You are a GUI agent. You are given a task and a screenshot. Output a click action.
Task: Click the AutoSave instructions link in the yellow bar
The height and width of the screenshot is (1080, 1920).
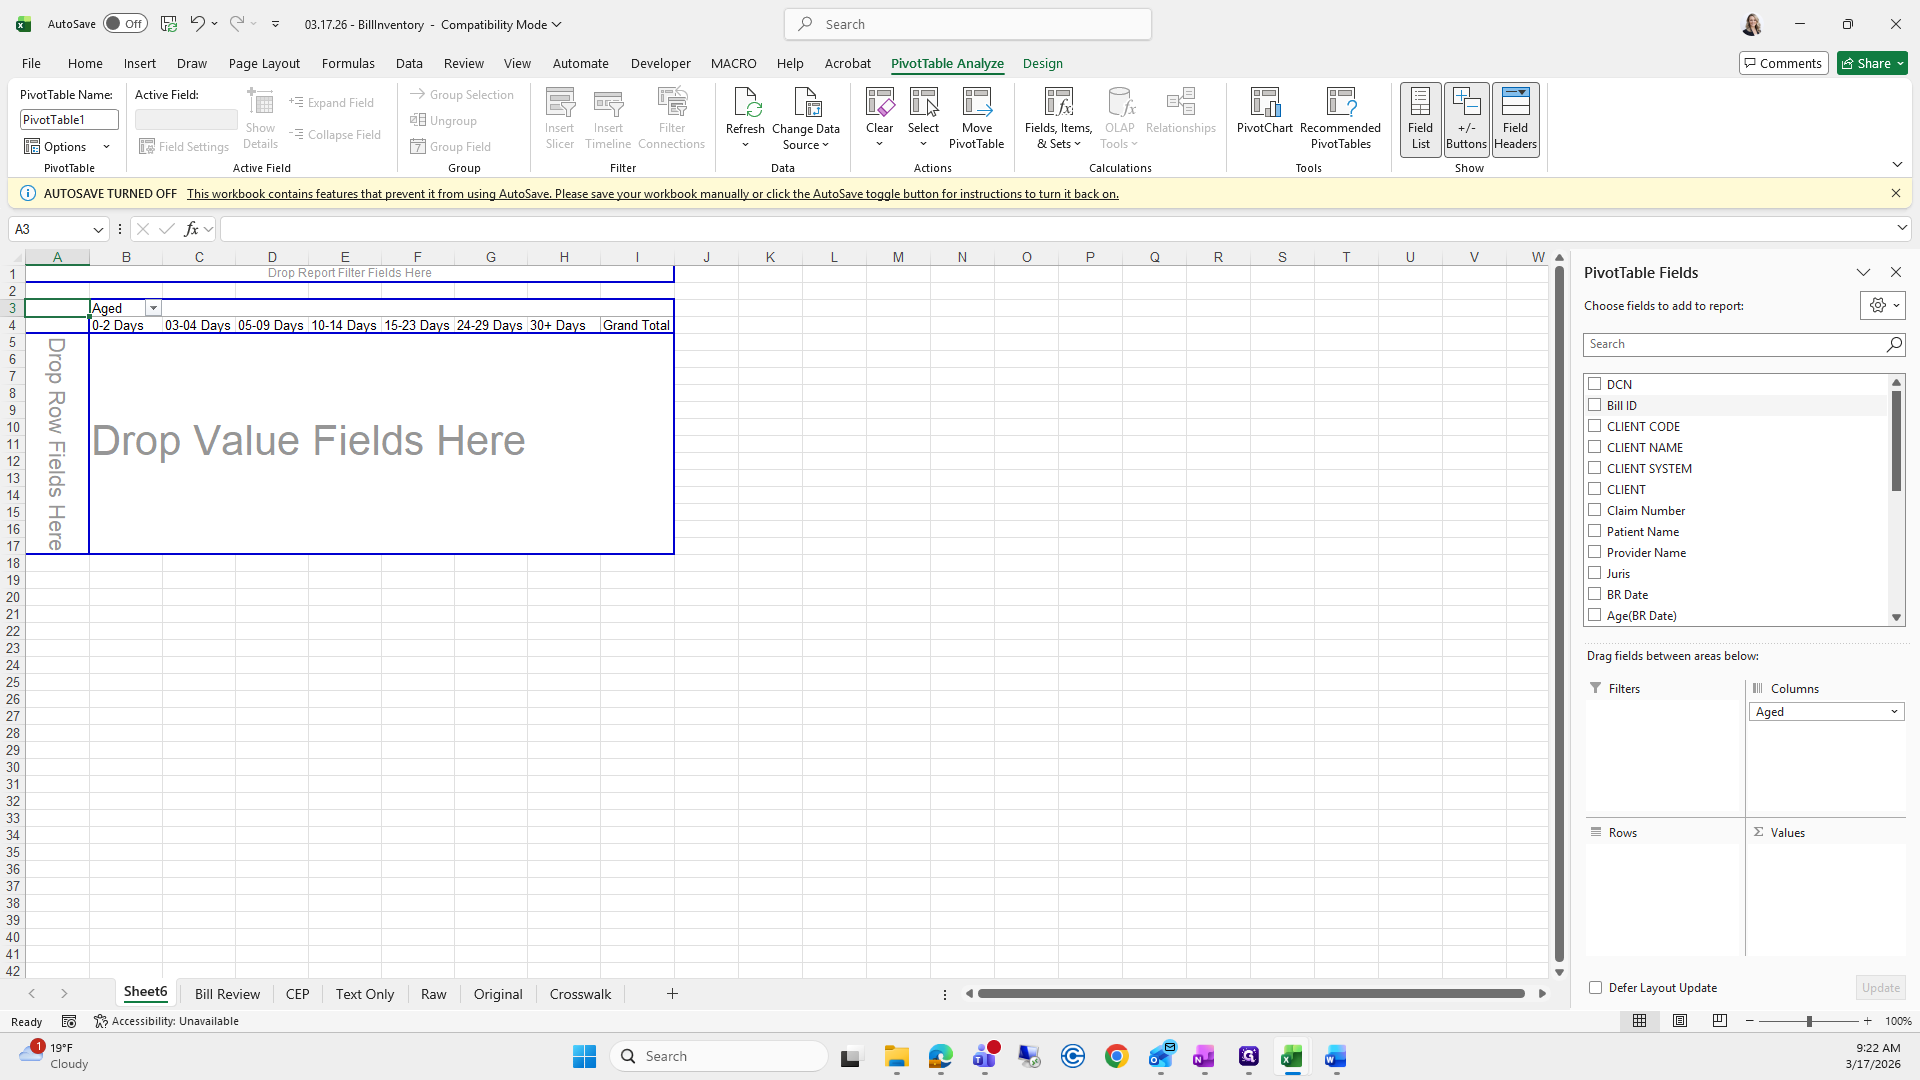(x=652, y=194)
